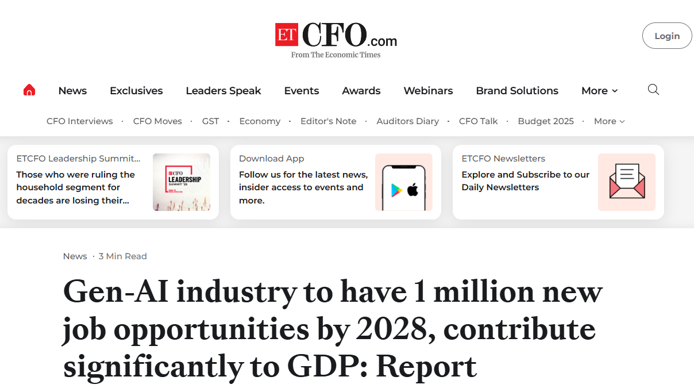The width and height of the screenshot is (694, 392).
Task: Open the Leadership Summit thumbnail
Action: 181,182
